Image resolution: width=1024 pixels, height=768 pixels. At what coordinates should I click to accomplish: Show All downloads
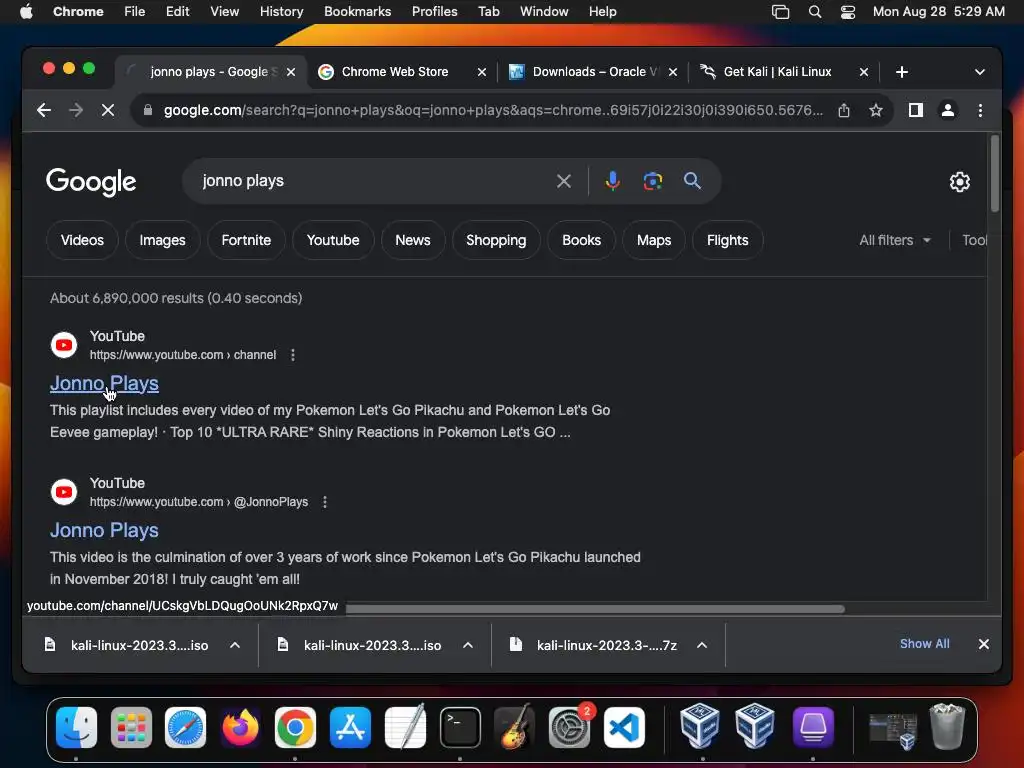pos(924,644)
